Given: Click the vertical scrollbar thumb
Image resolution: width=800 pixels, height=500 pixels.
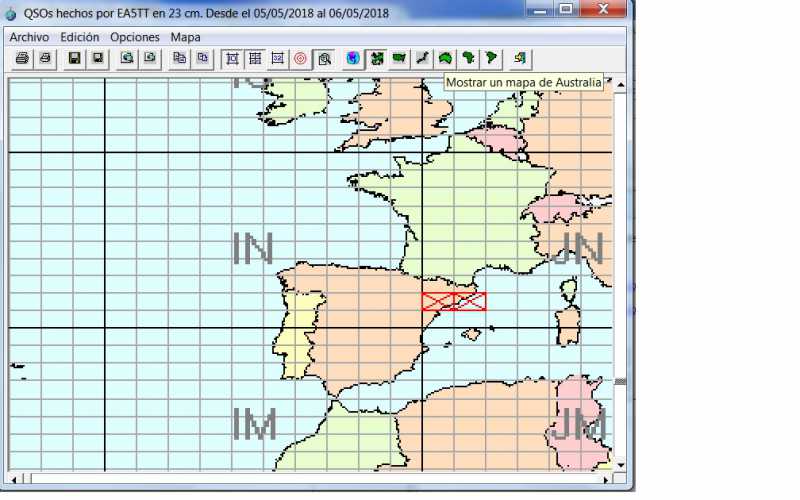Looking at the screenshot, I should [x=620, y=382].
